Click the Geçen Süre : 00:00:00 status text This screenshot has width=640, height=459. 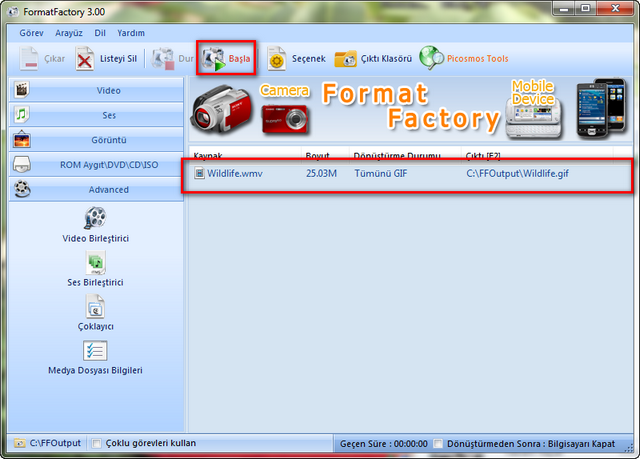point(384,443)
